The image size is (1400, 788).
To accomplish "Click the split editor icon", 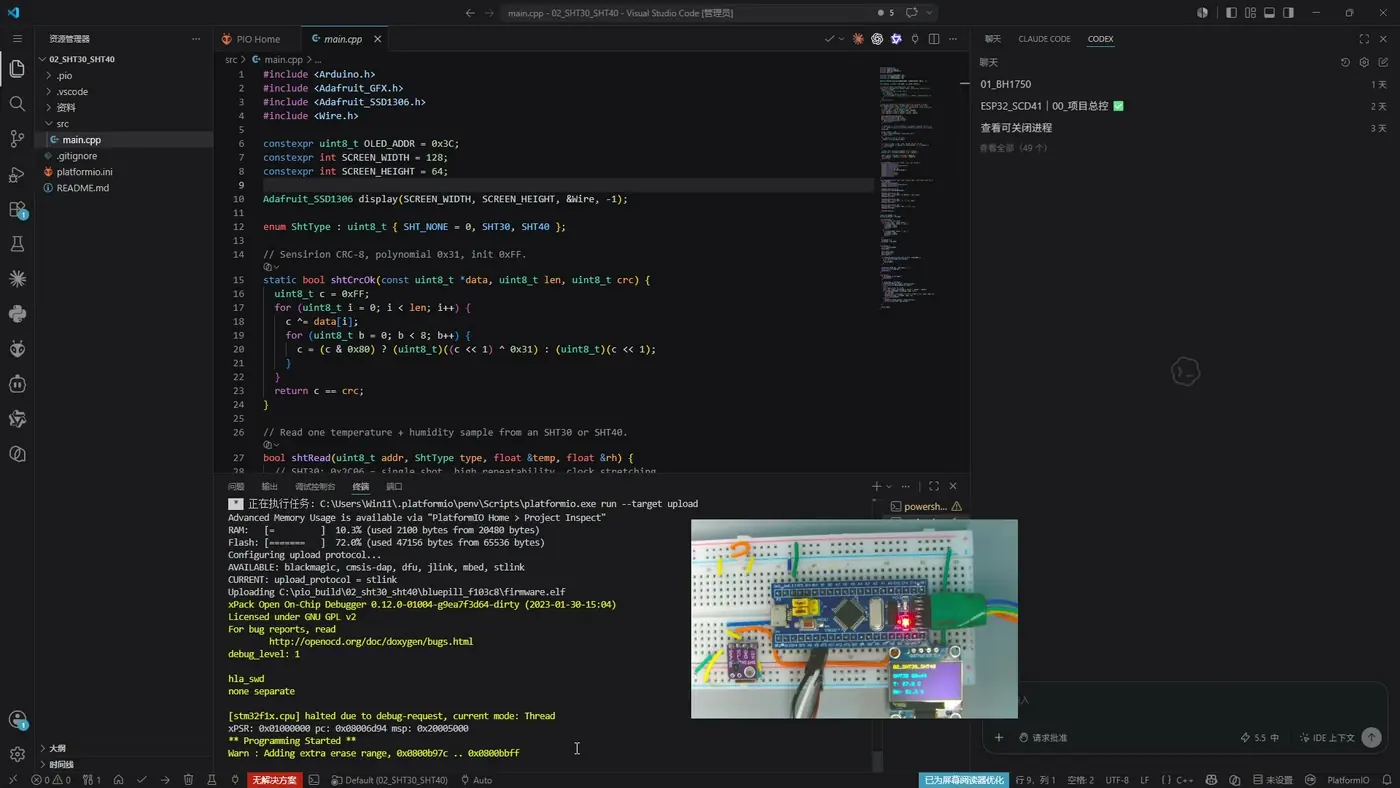I will 934,39.
